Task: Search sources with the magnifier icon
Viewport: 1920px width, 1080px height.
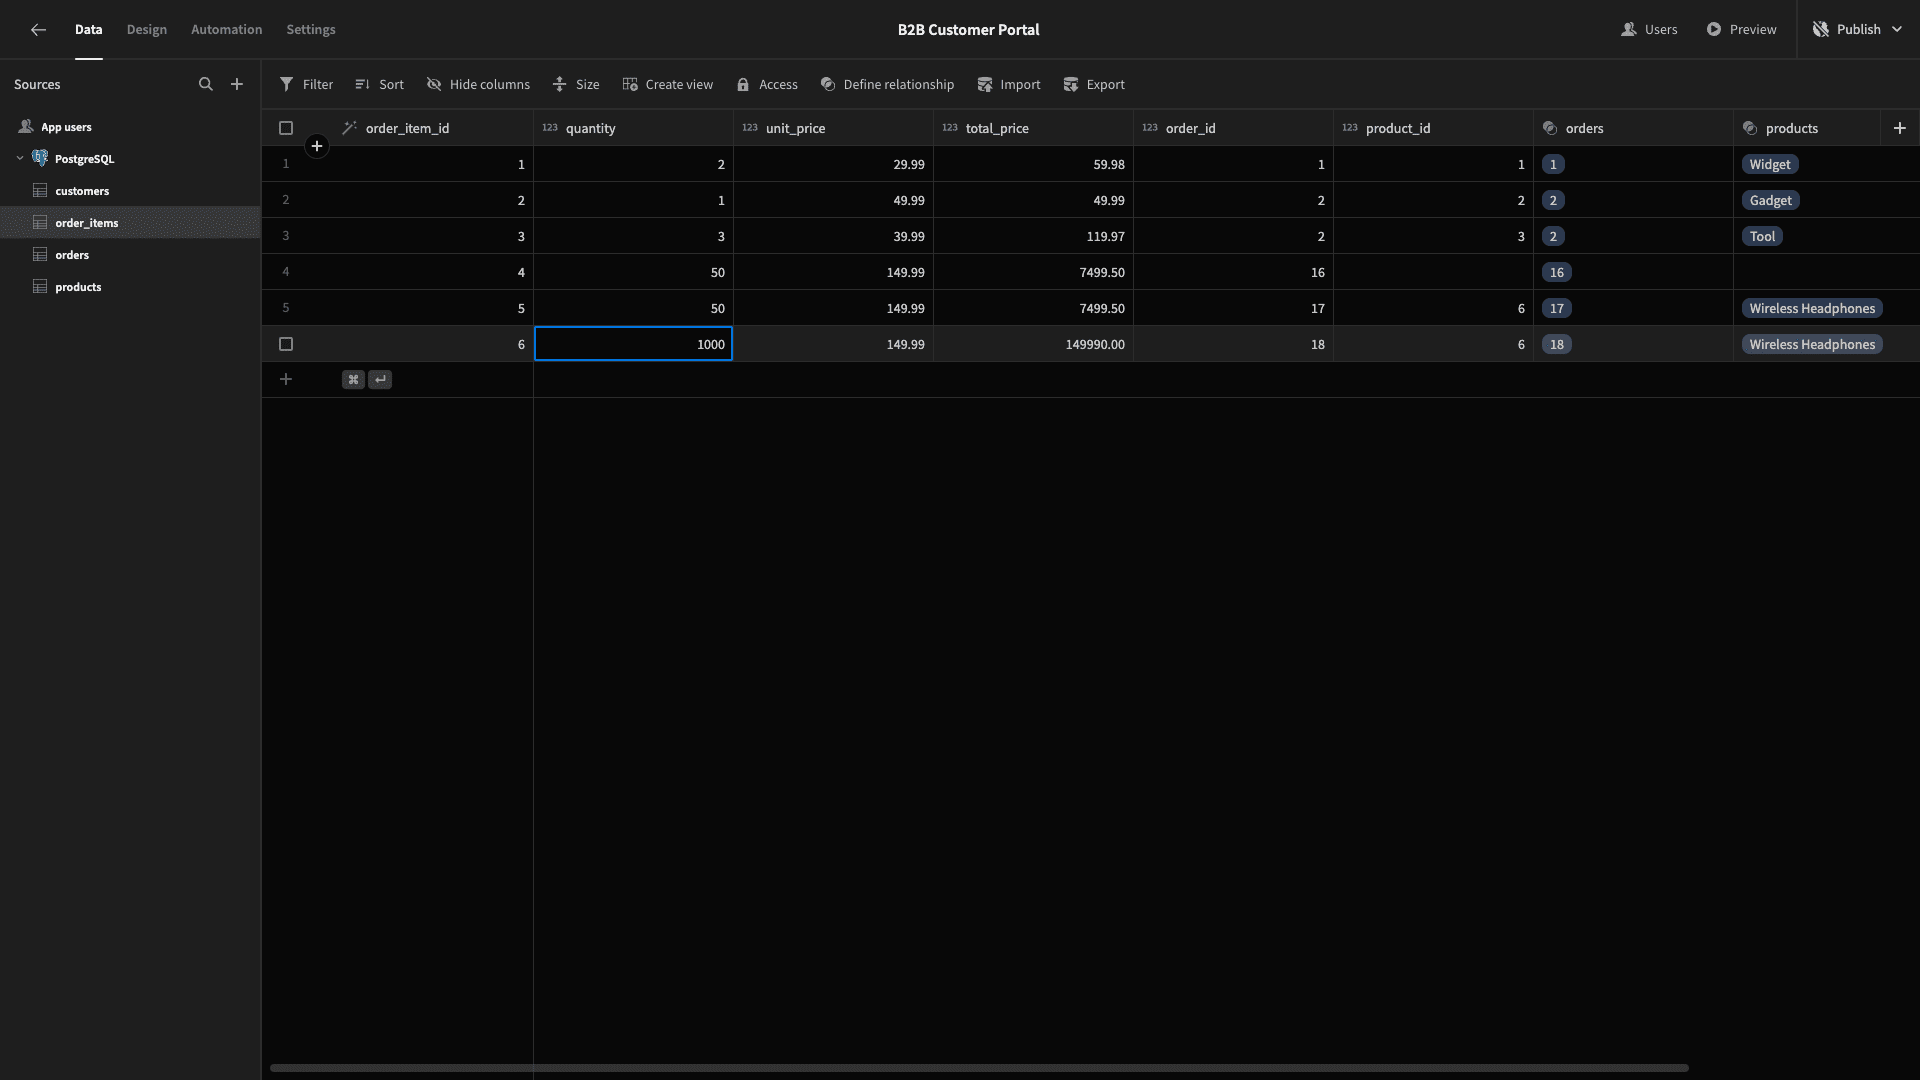Action: coord(206,84)
